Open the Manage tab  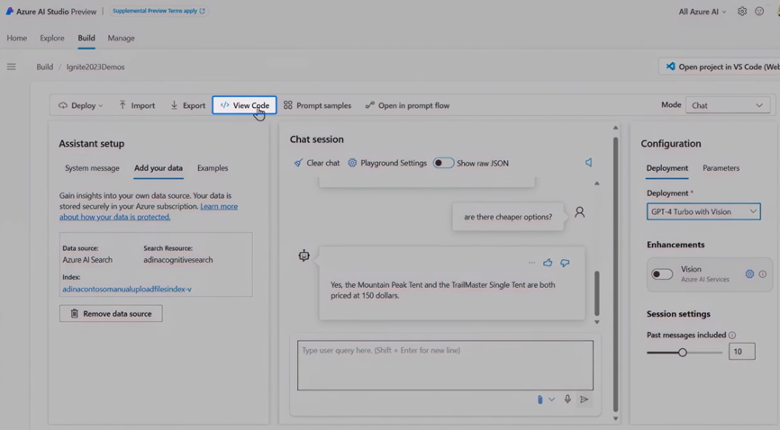tap(121, 38)
